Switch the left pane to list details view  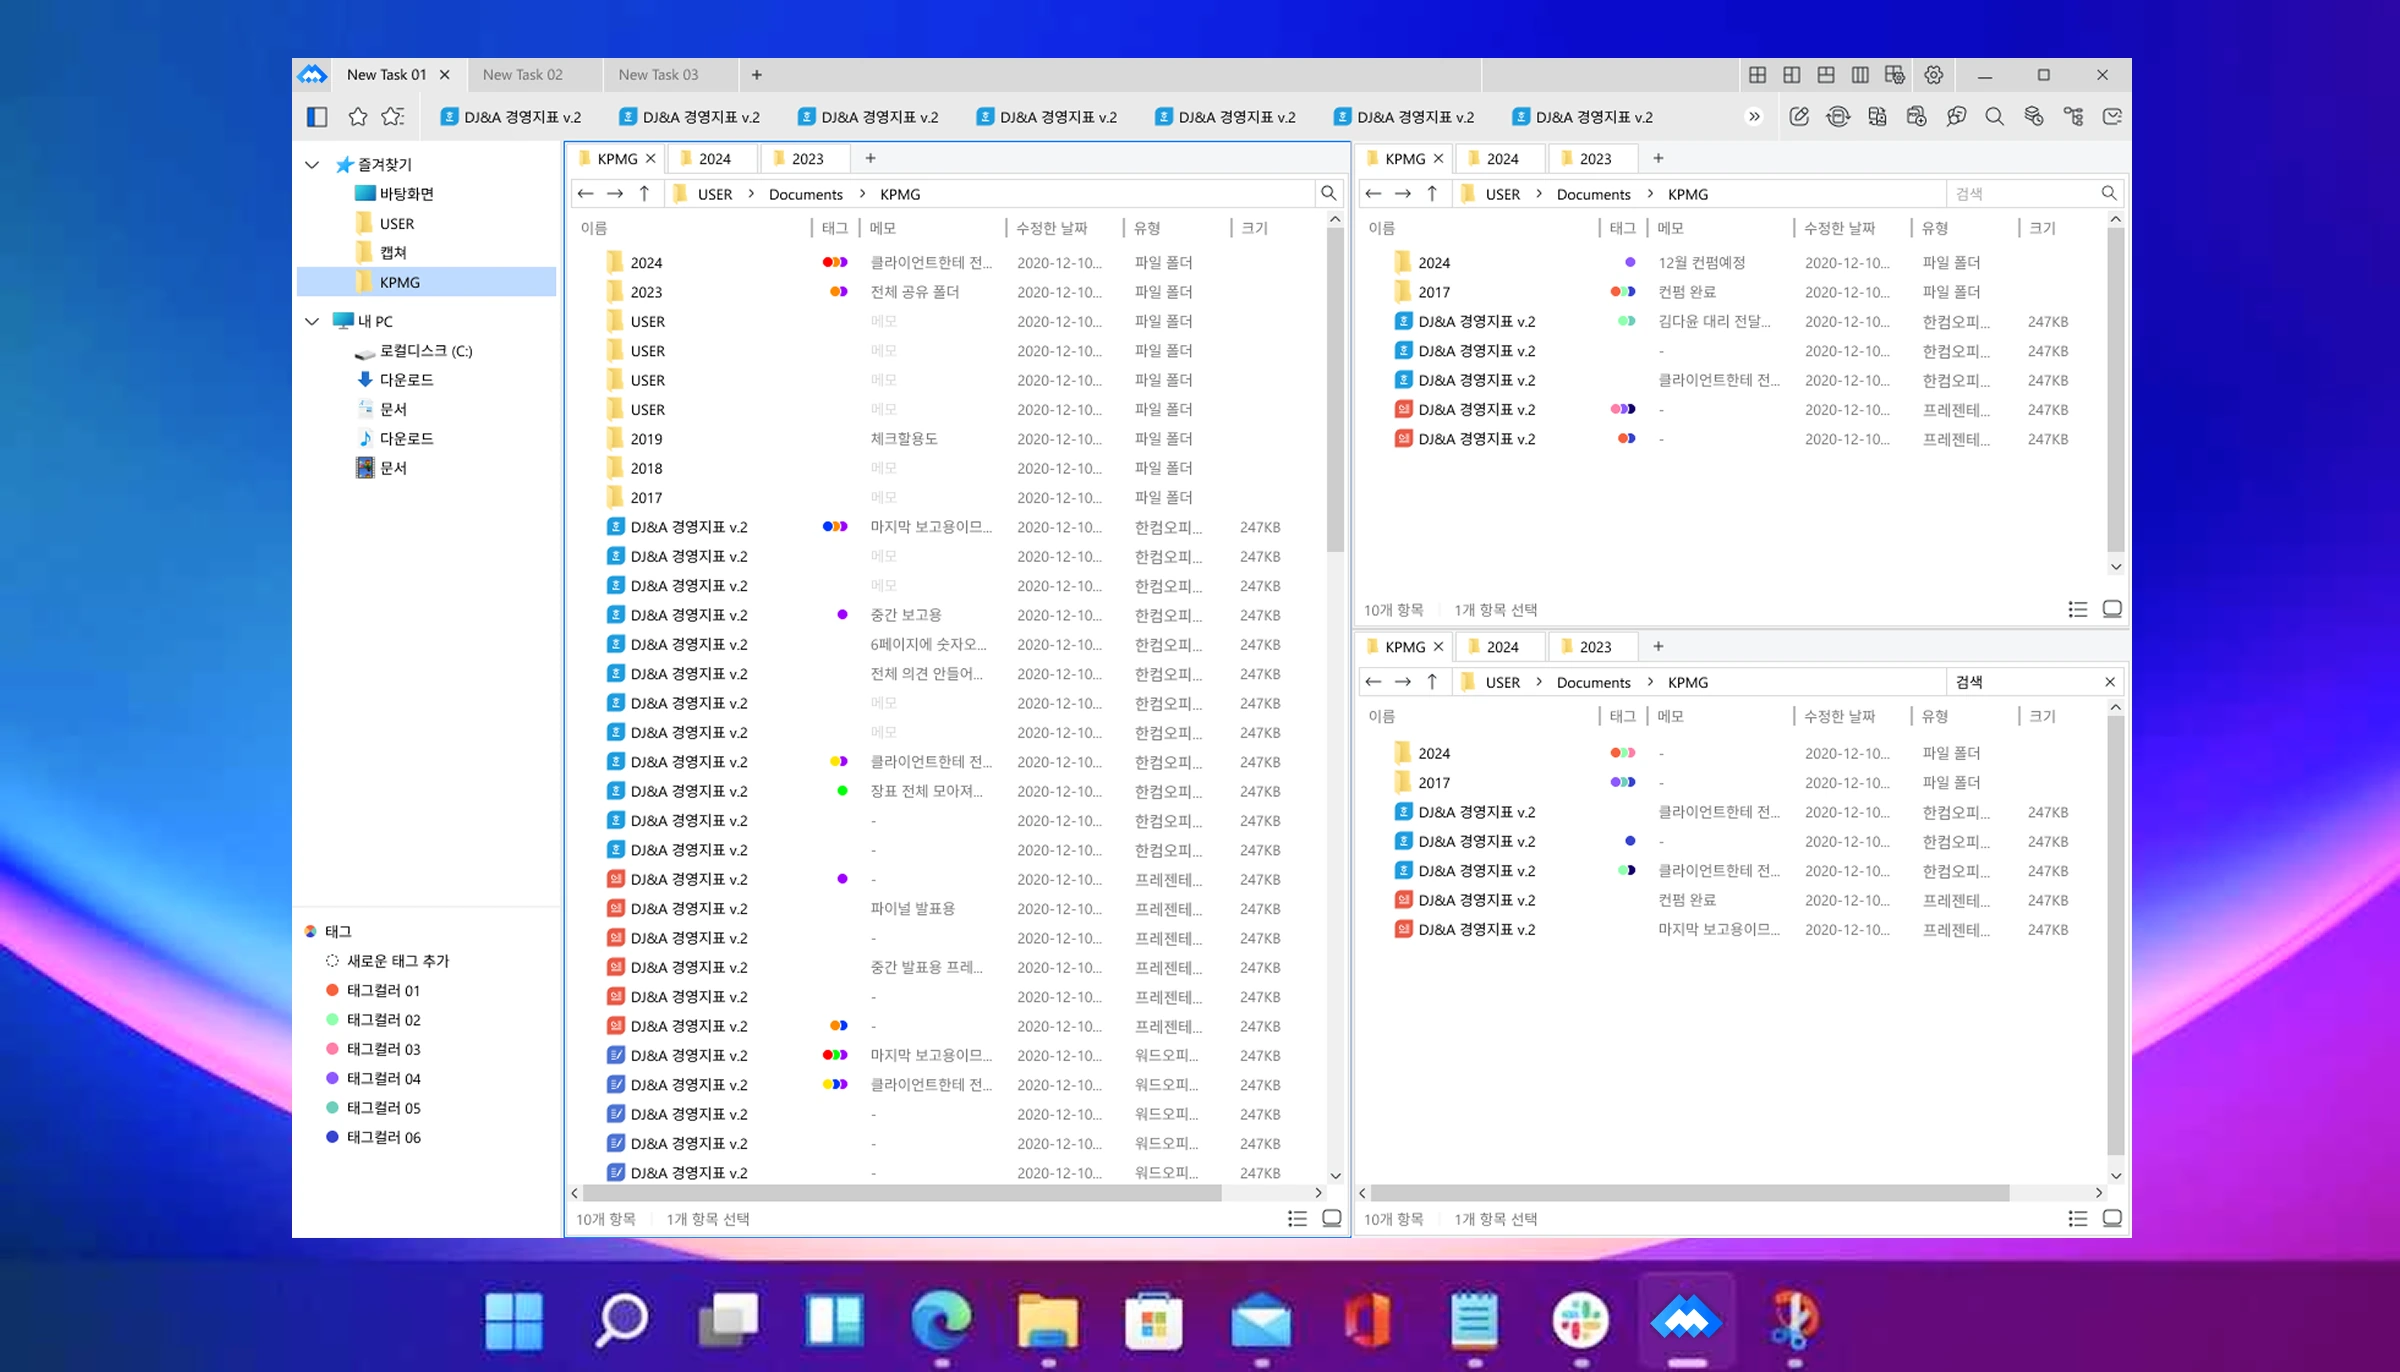click(x=1297, y=1219)
